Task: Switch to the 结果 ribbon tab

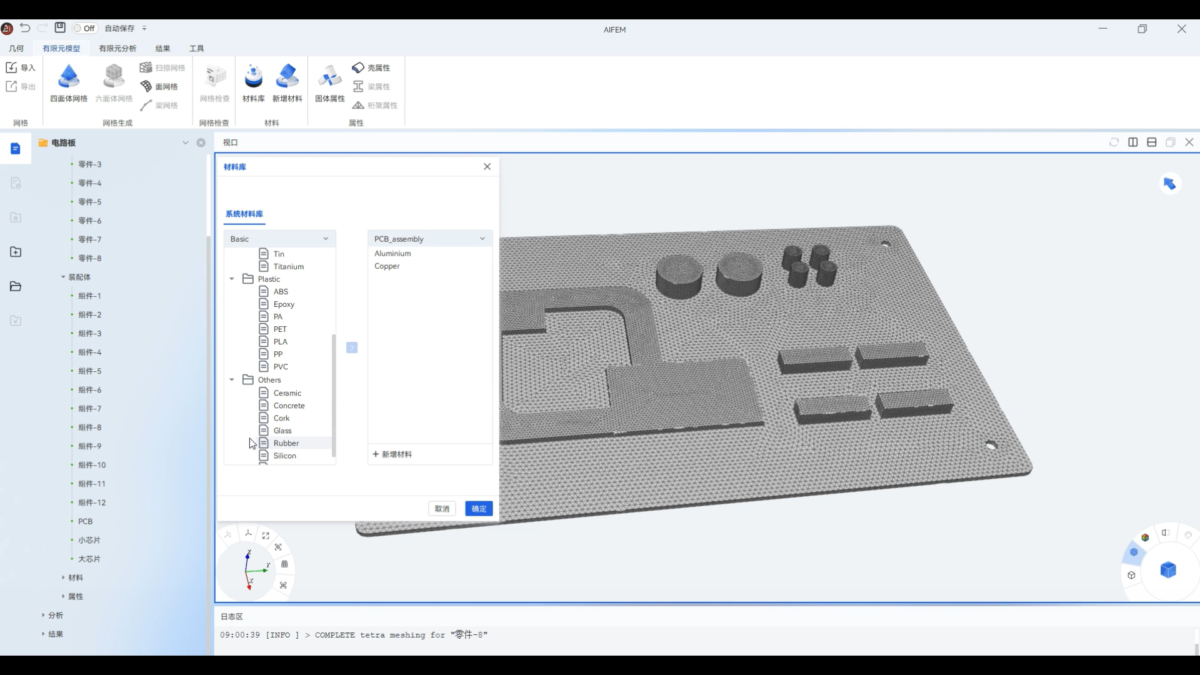Action: [x=163, y=48]
